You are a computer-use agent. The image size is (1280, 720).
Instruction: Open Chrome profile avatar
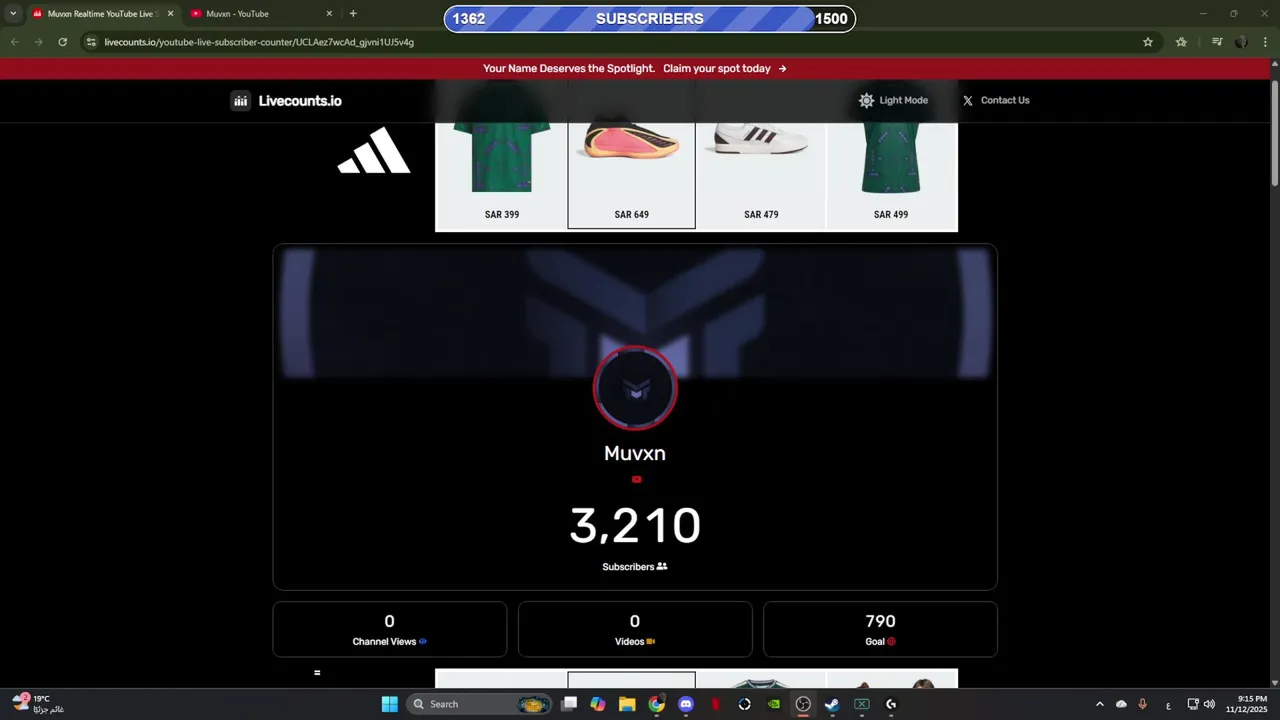point(1241,42)
